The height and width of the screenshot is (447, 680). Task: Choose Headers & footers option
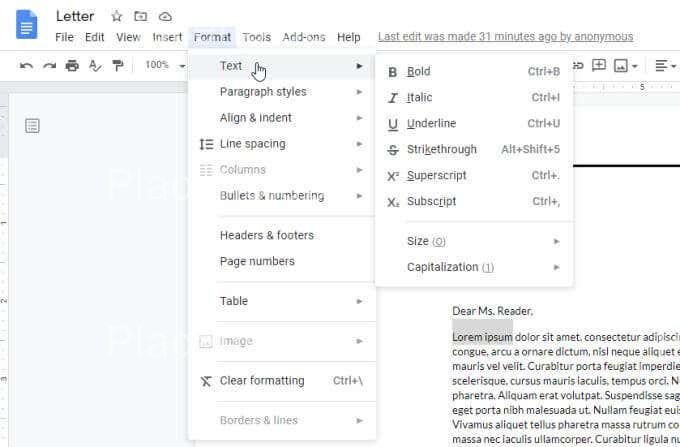coord(267,236)
